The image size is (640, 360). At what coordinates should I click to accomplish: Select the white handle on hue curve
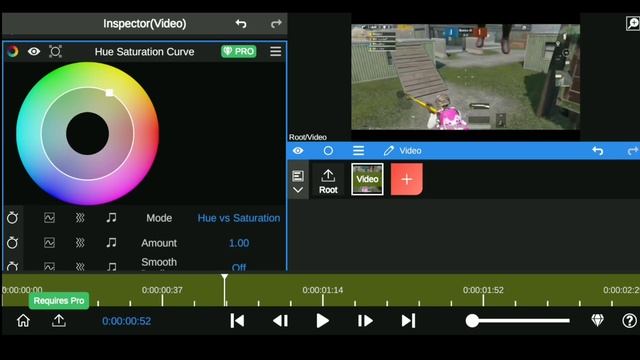109,93
